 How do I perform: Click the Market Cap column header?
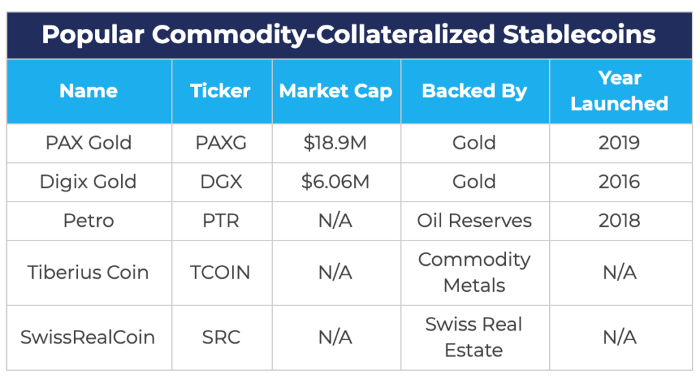[x=336, y=91]
